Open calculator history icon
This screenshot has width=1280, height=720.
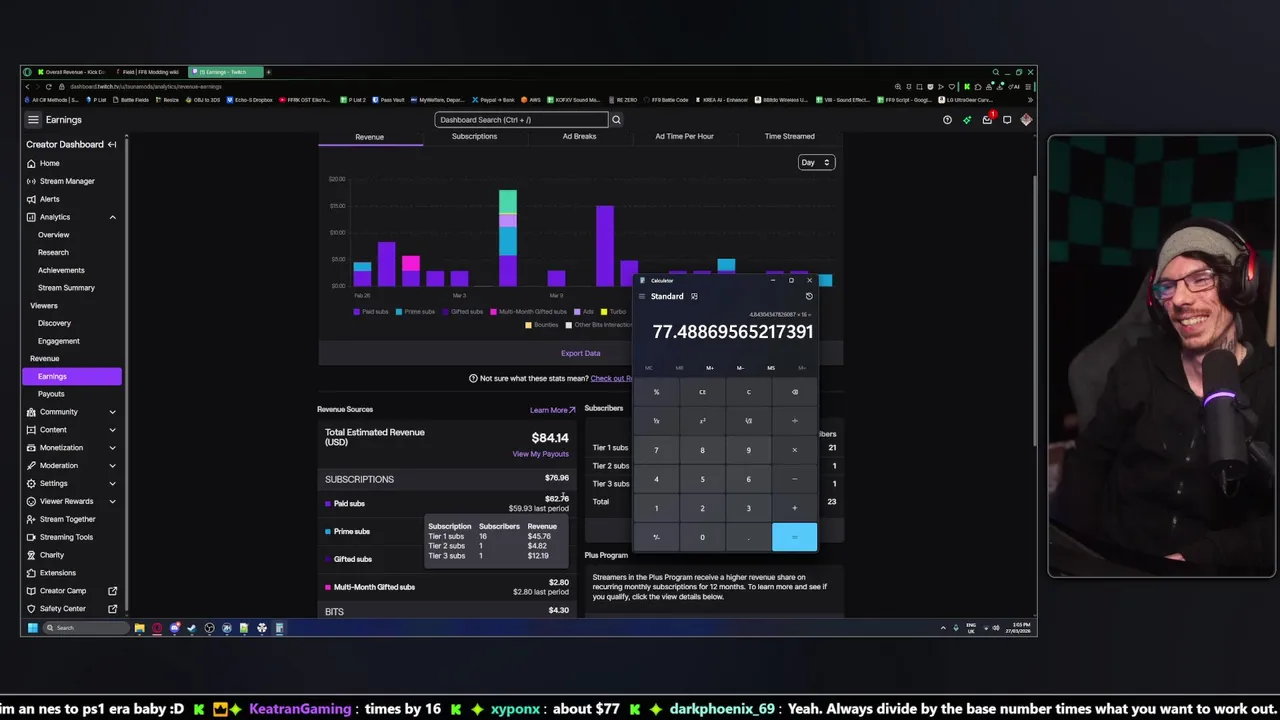[x=809, y=296]
